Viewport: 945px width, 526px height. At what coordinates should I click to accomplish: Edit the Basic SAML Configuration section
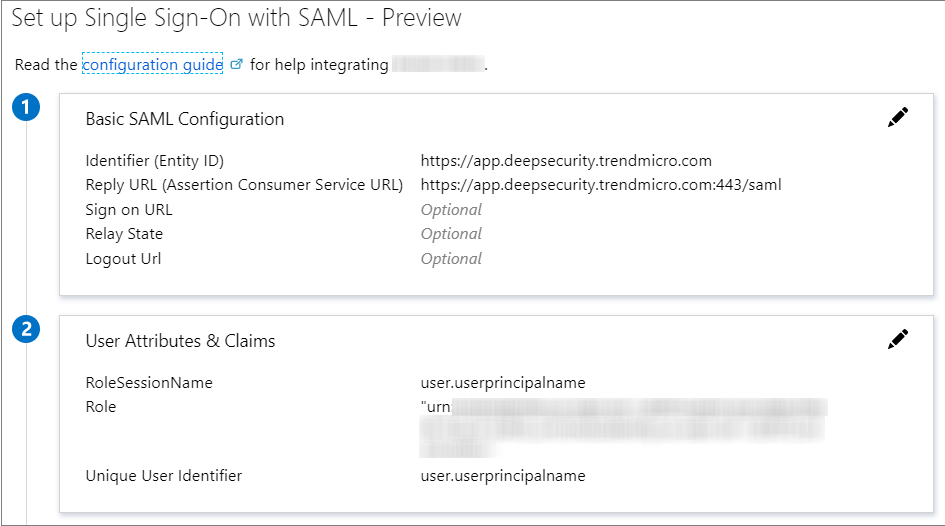898,118
